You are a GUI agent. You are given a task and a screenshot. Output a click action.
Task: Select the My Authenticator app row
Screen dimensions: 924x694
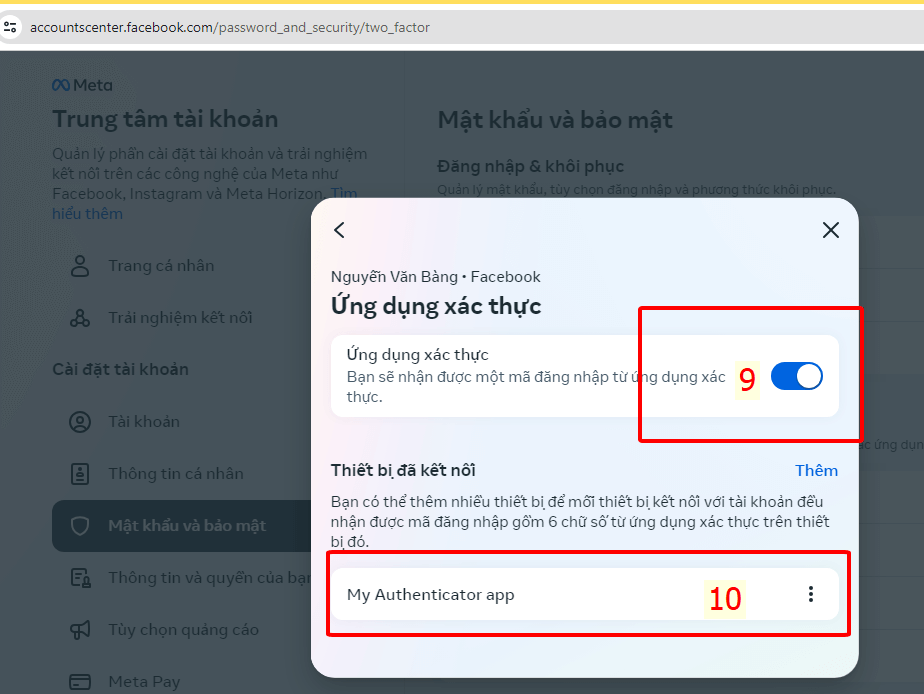click(x=585, y=594)
